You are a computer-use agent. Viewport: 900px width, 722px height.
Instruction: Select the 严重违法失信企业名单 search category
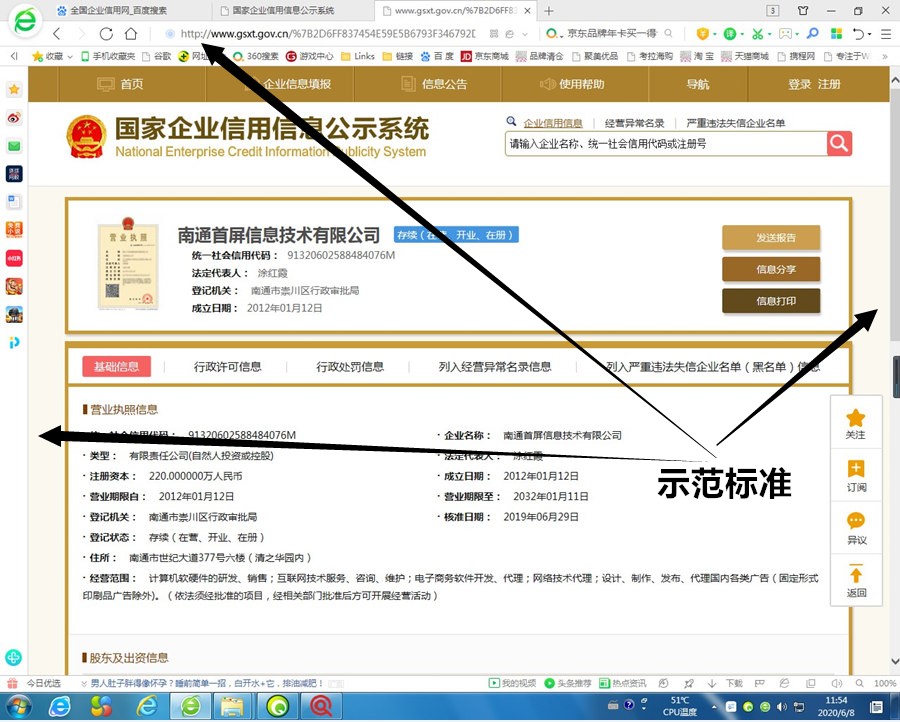(736, 123)
